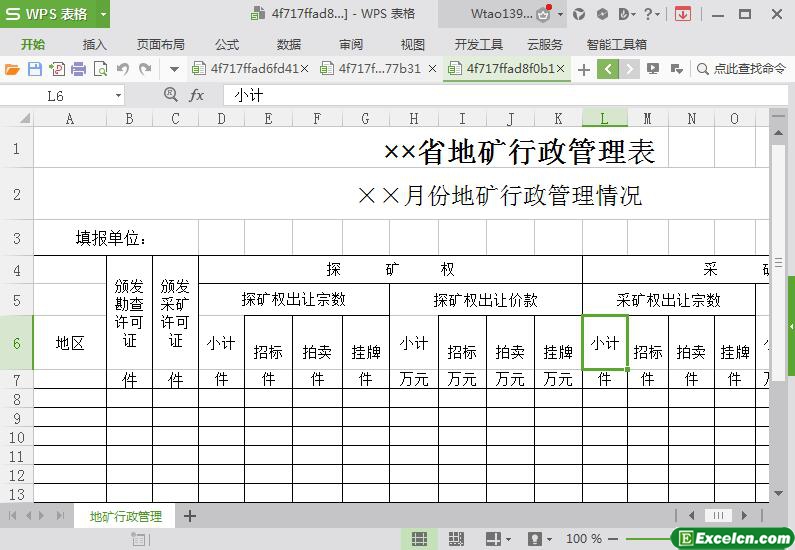This screenshot has height=550, width=795.
Task: Close the 4f717ffad6fd41 document tab
Action: [304, 68]
